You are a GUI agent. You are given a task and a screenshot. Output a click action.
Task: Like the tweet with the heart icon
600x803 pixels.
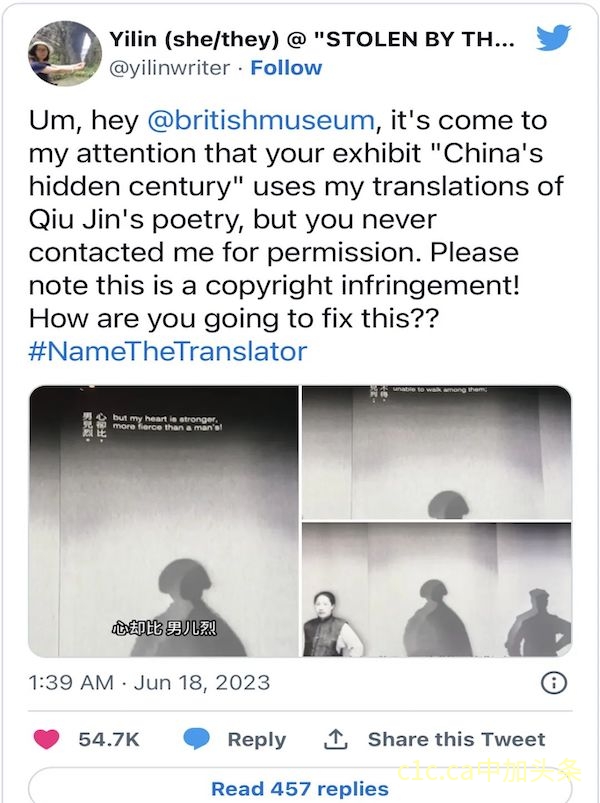(x=46, y=739)
